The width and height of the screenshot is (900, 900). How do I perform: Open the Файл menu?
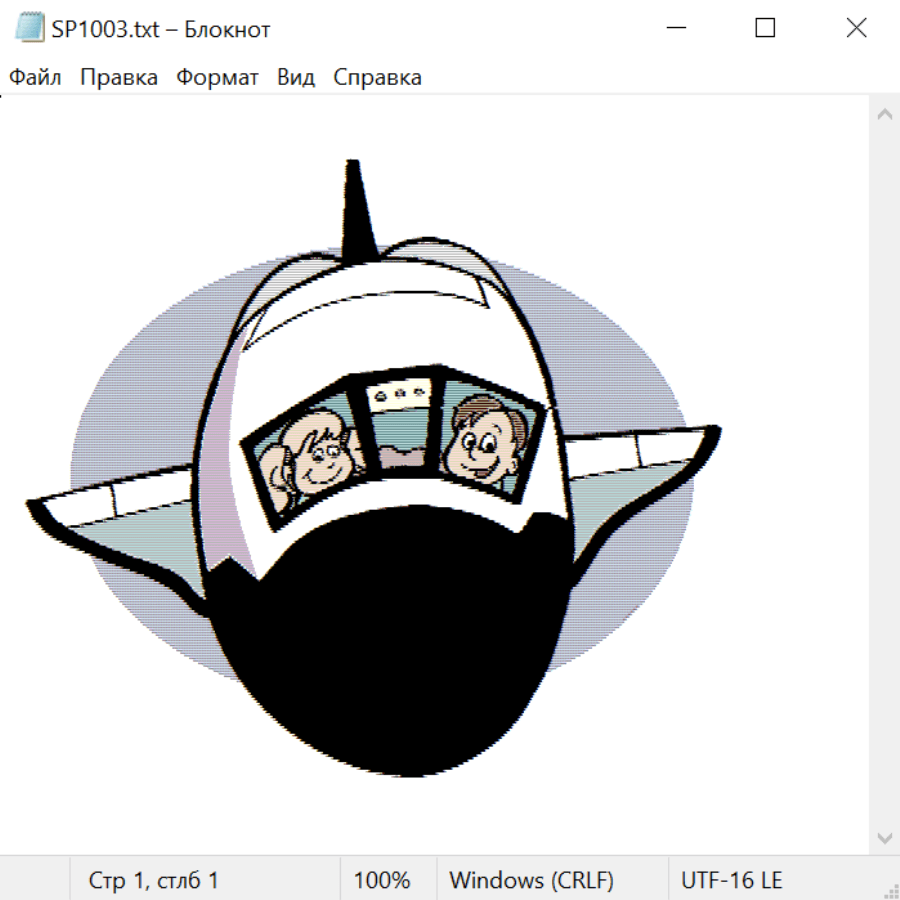35,78
